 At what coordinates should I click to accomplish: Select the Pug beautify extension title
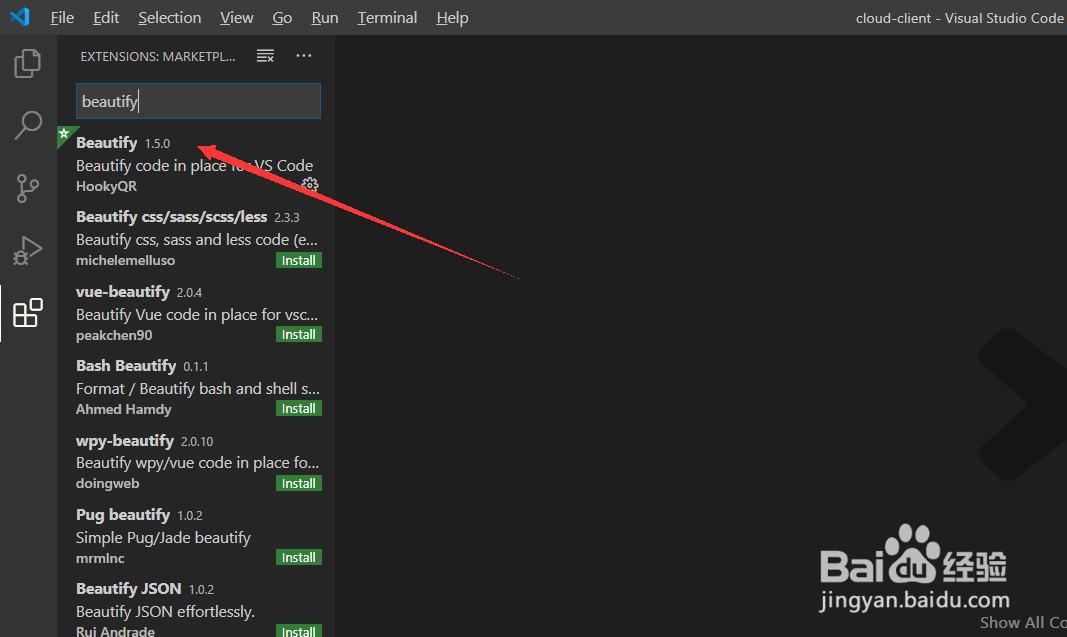(x=123, y=515)
